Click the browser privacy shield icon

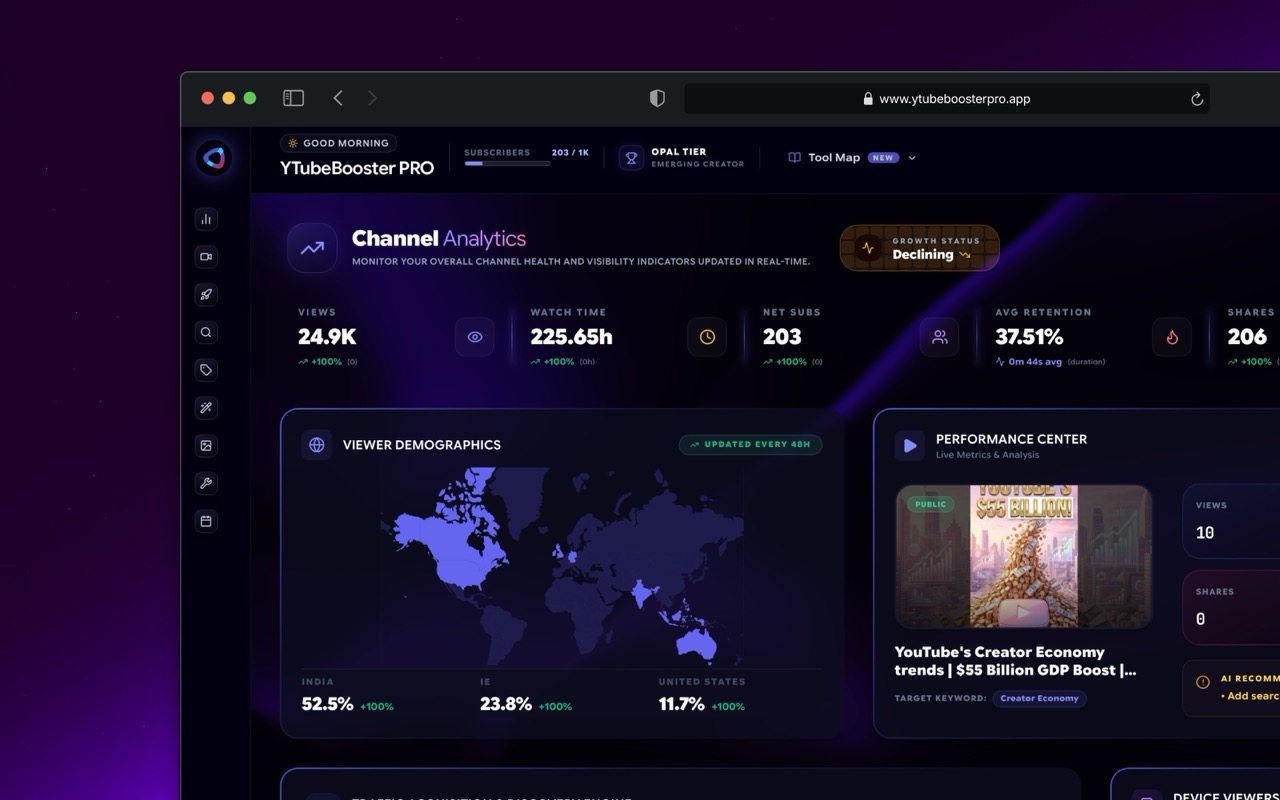657,98
